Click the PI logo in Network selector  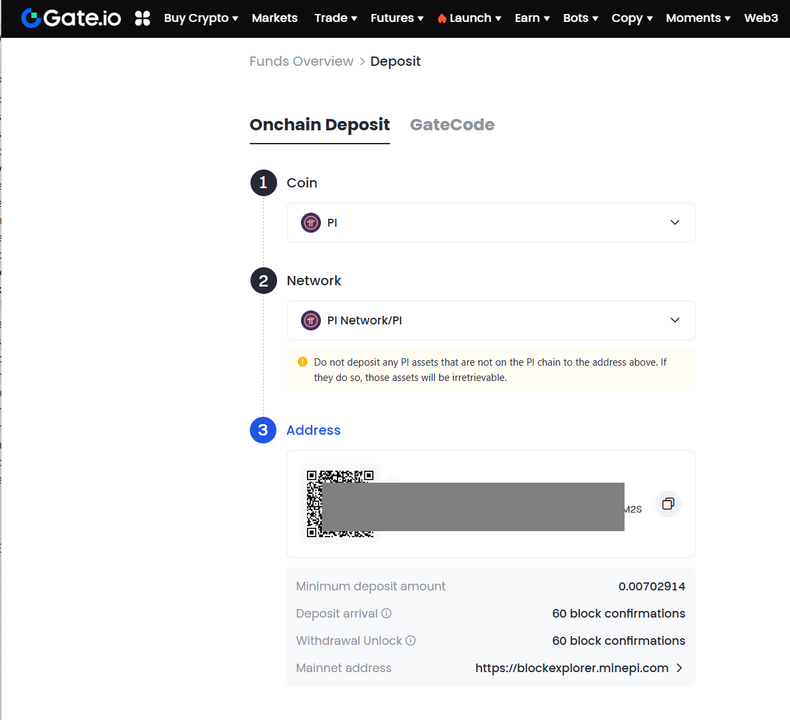click(x=311, y=320)
